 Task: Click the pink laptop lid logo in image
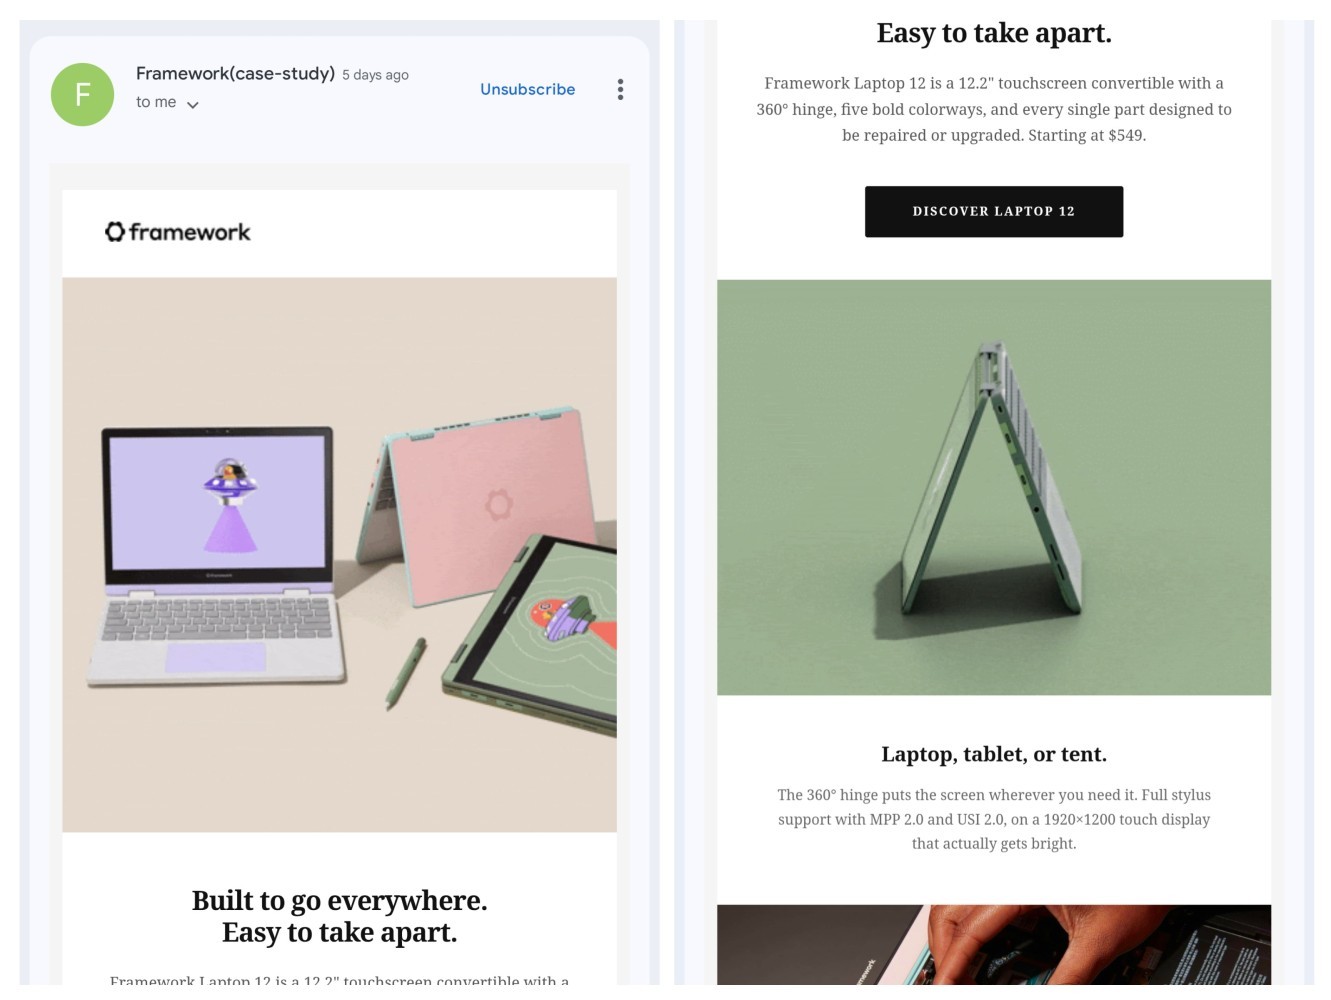tap(499, 504)
